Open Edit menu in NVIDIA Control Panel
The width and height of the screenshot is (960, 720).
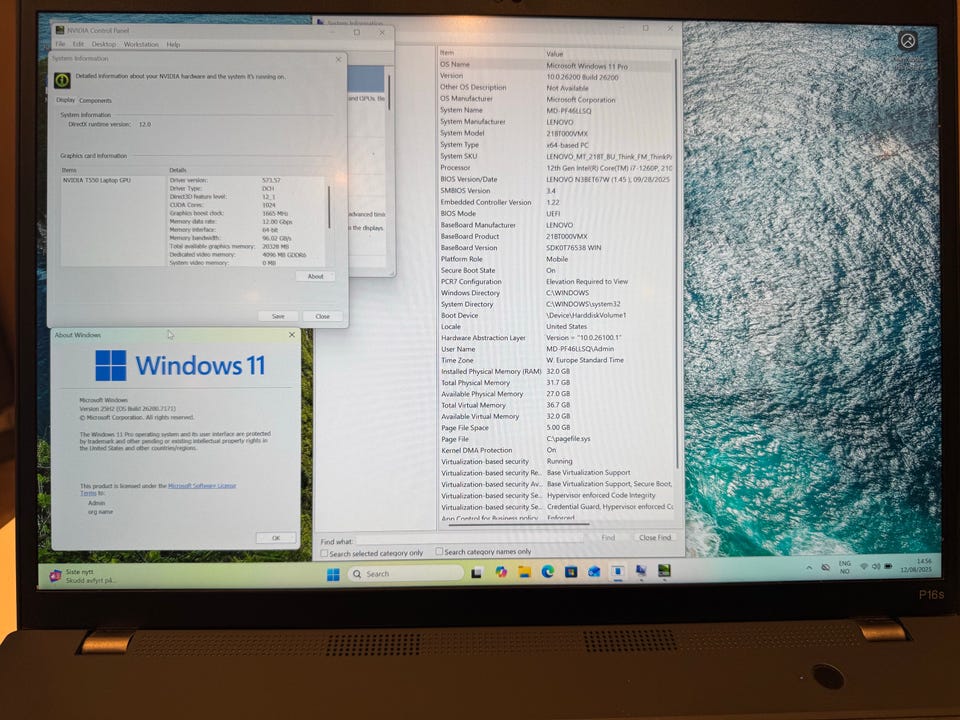[78, 44]
